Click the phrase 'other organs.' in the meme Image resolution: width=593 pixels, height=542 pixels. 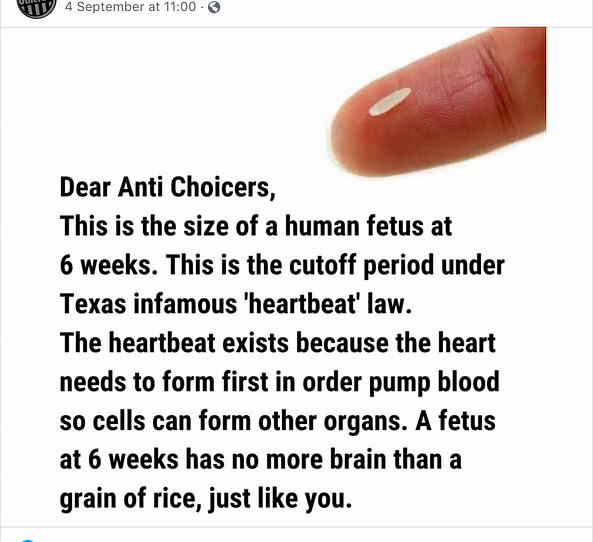[333, 421]
